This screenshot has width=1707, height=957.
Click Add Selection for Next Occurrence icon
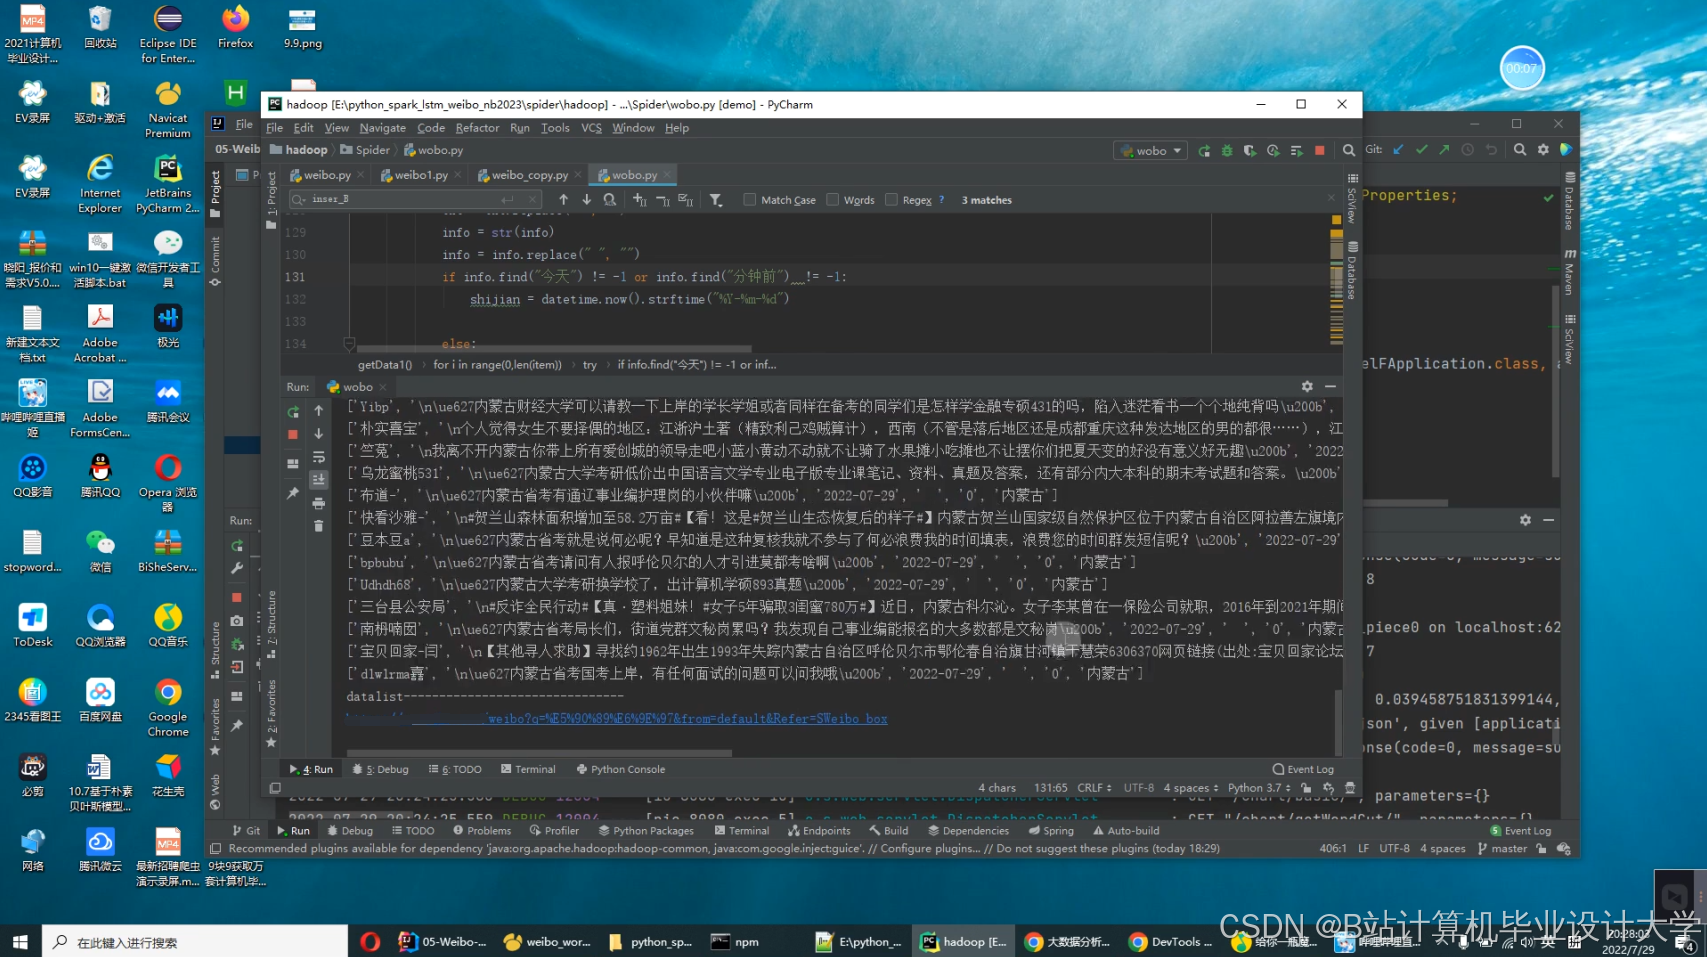[x=640, y=200]
